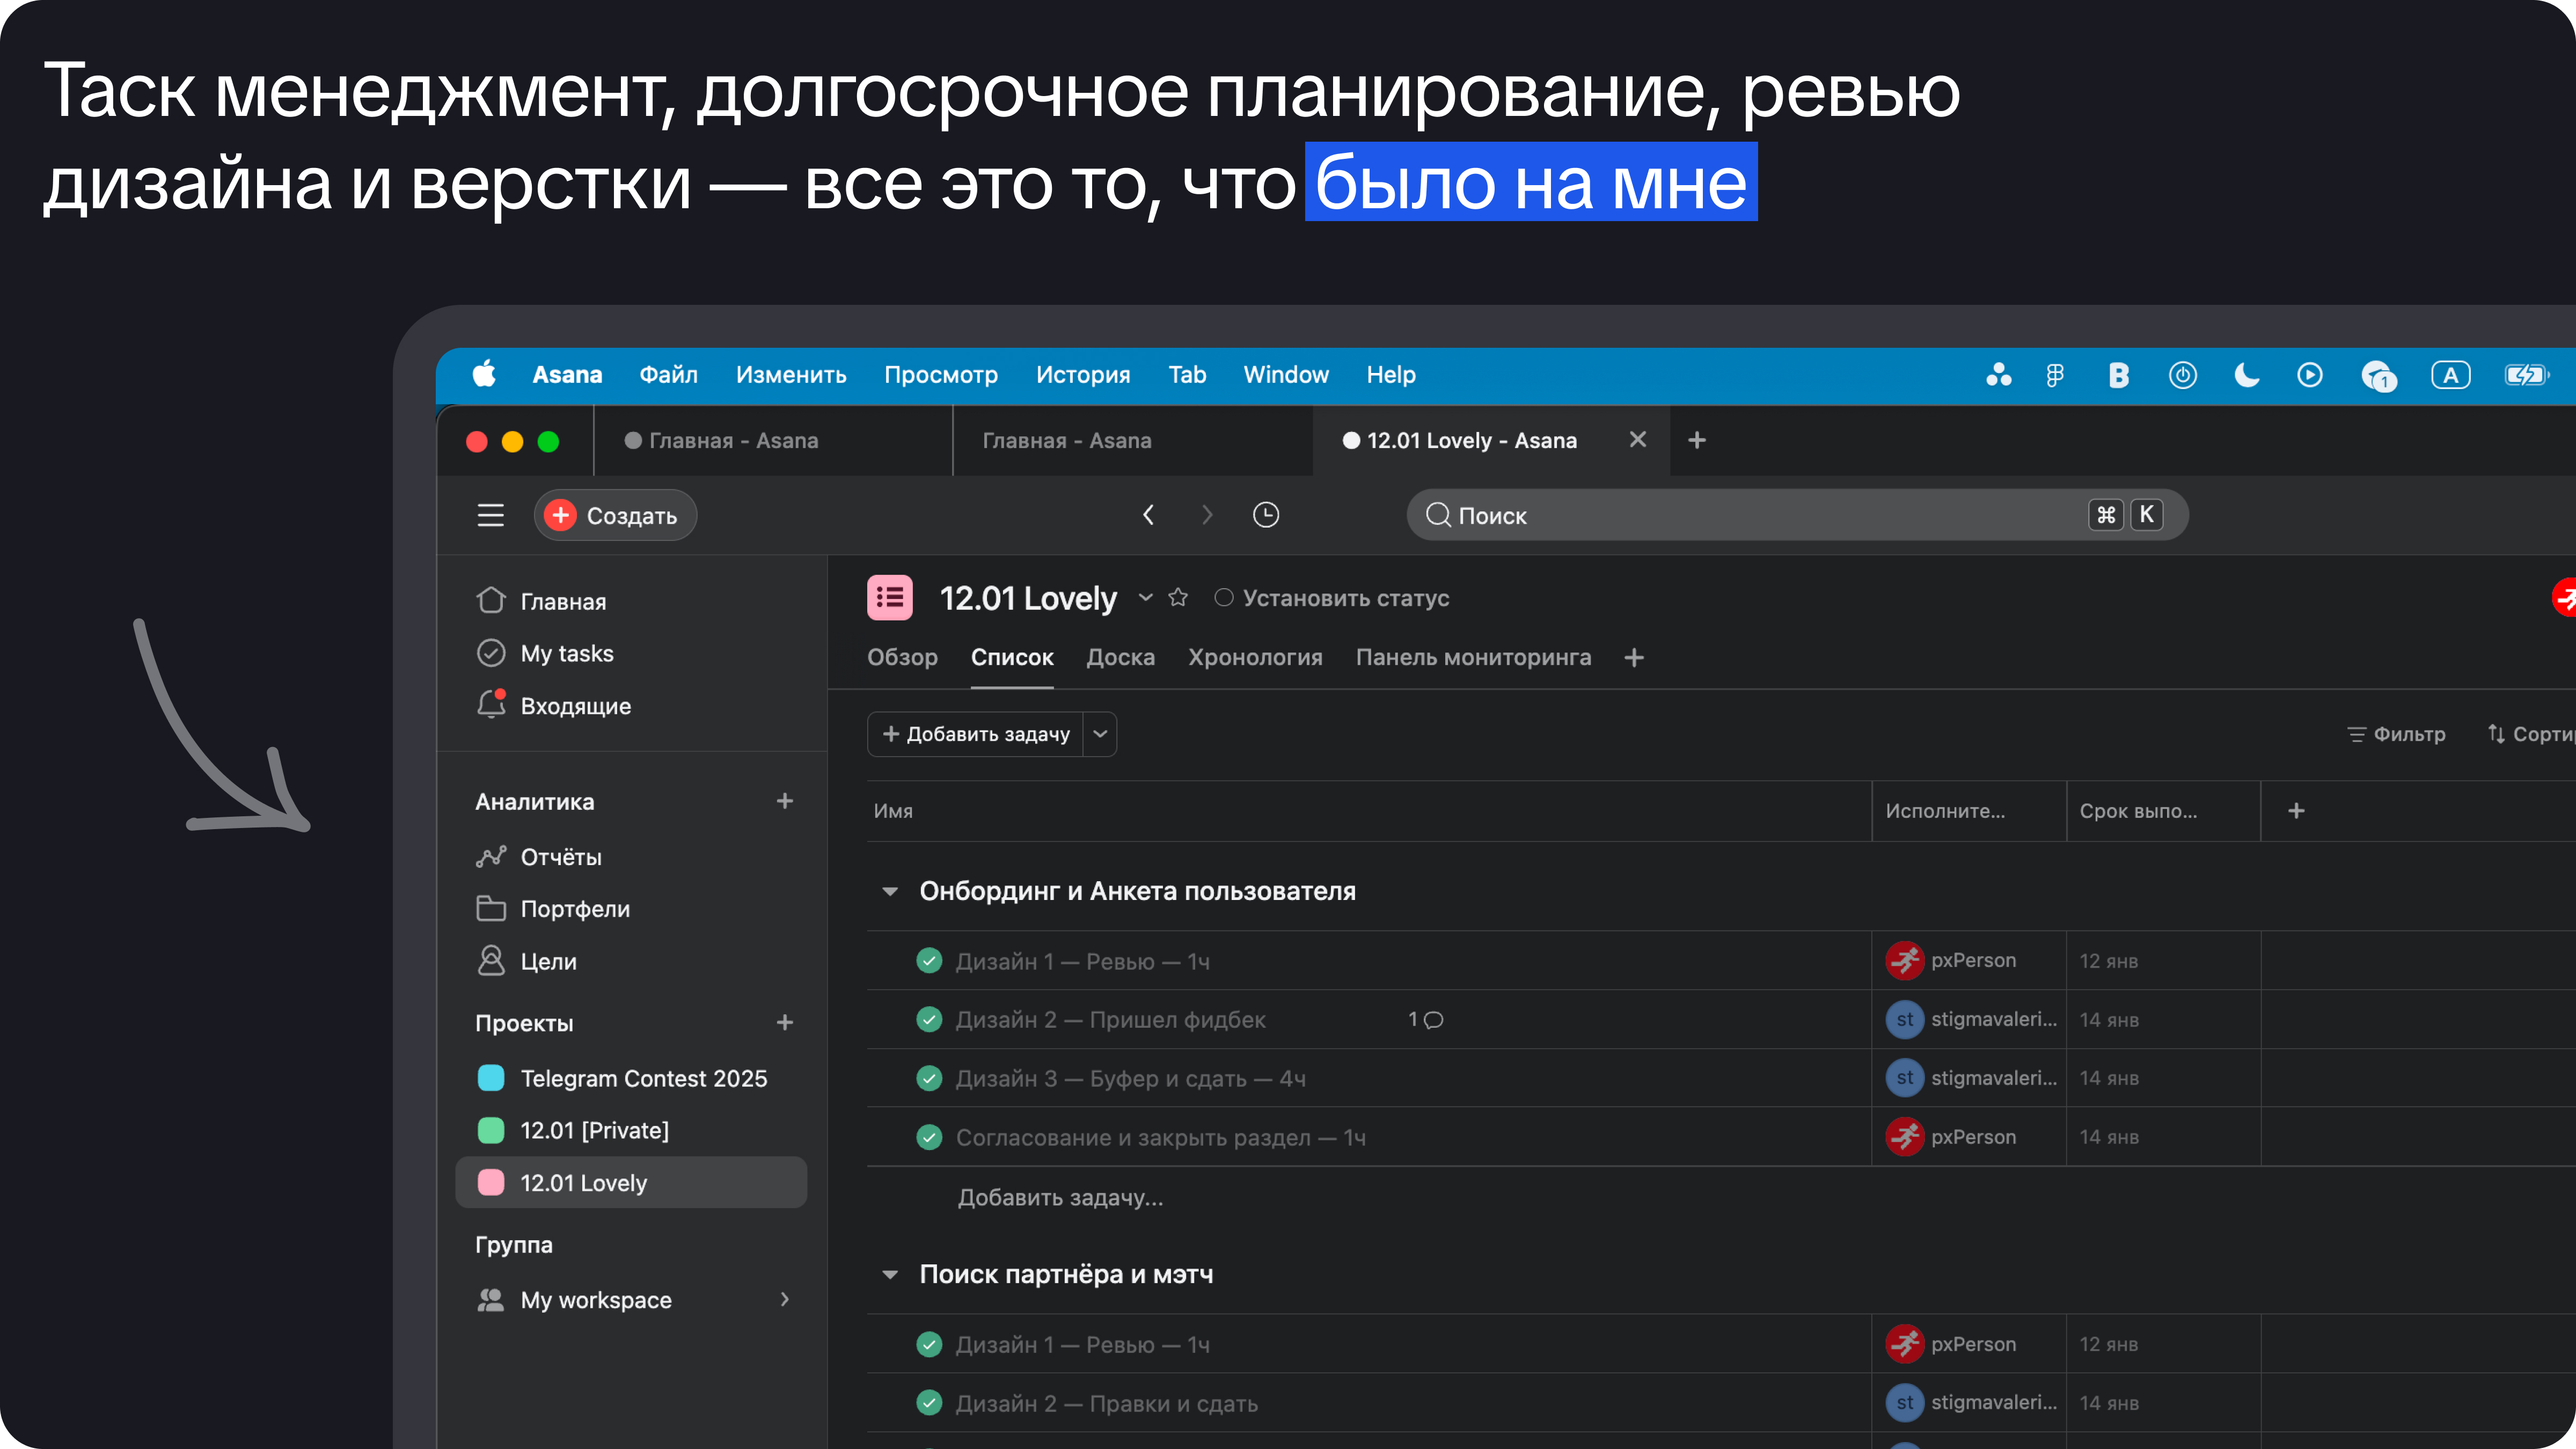2576x1449 pixels.
Task: Open the История menu in menu bar
Action: coord(1082,375)
